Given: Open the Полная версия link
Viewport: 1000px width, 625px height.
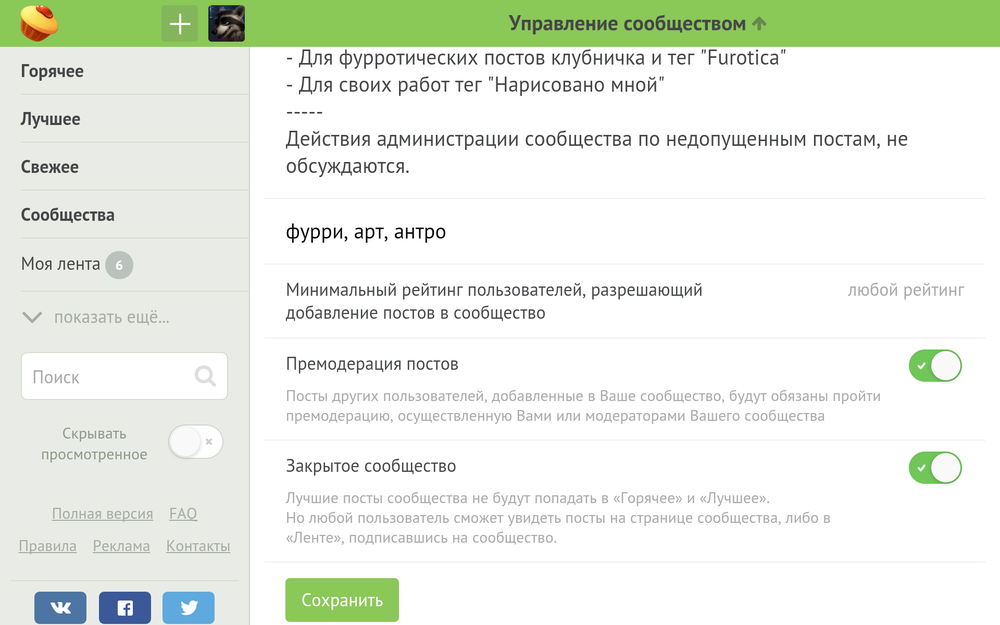Looking at the screenshot, I should coord(102,514).
